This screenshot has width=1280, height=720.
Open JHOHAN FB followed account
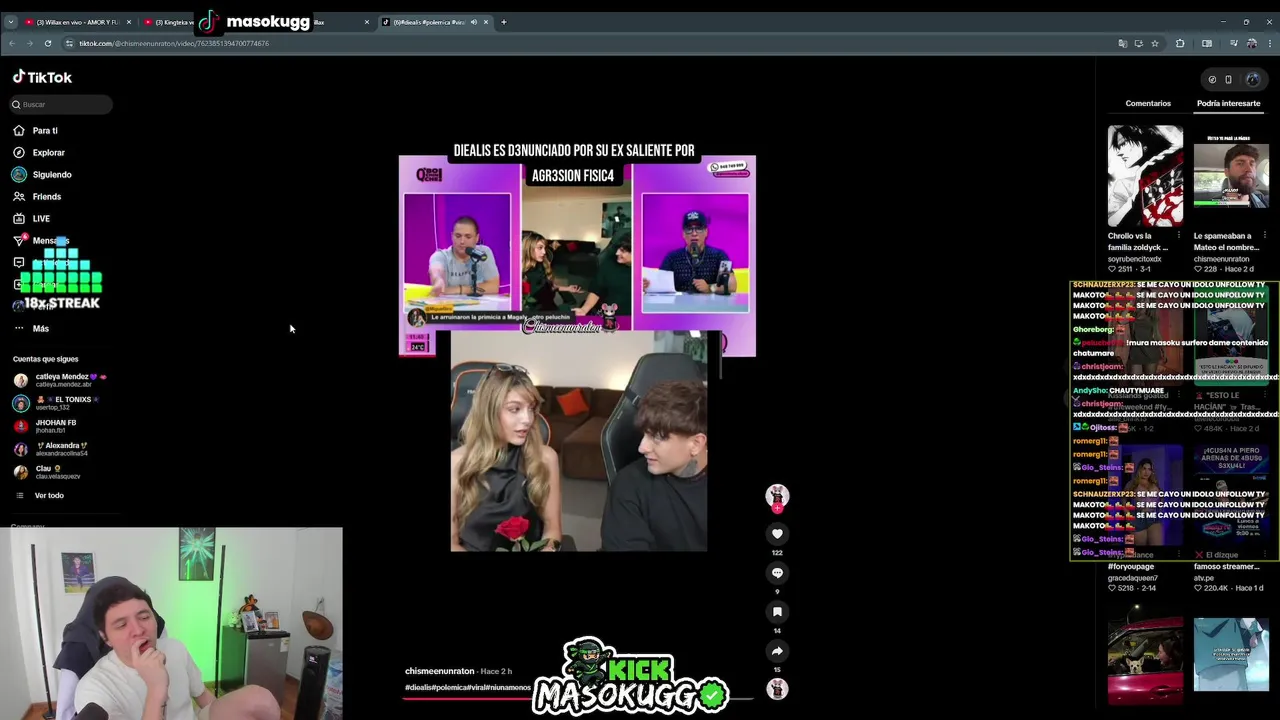coord(45,426)
